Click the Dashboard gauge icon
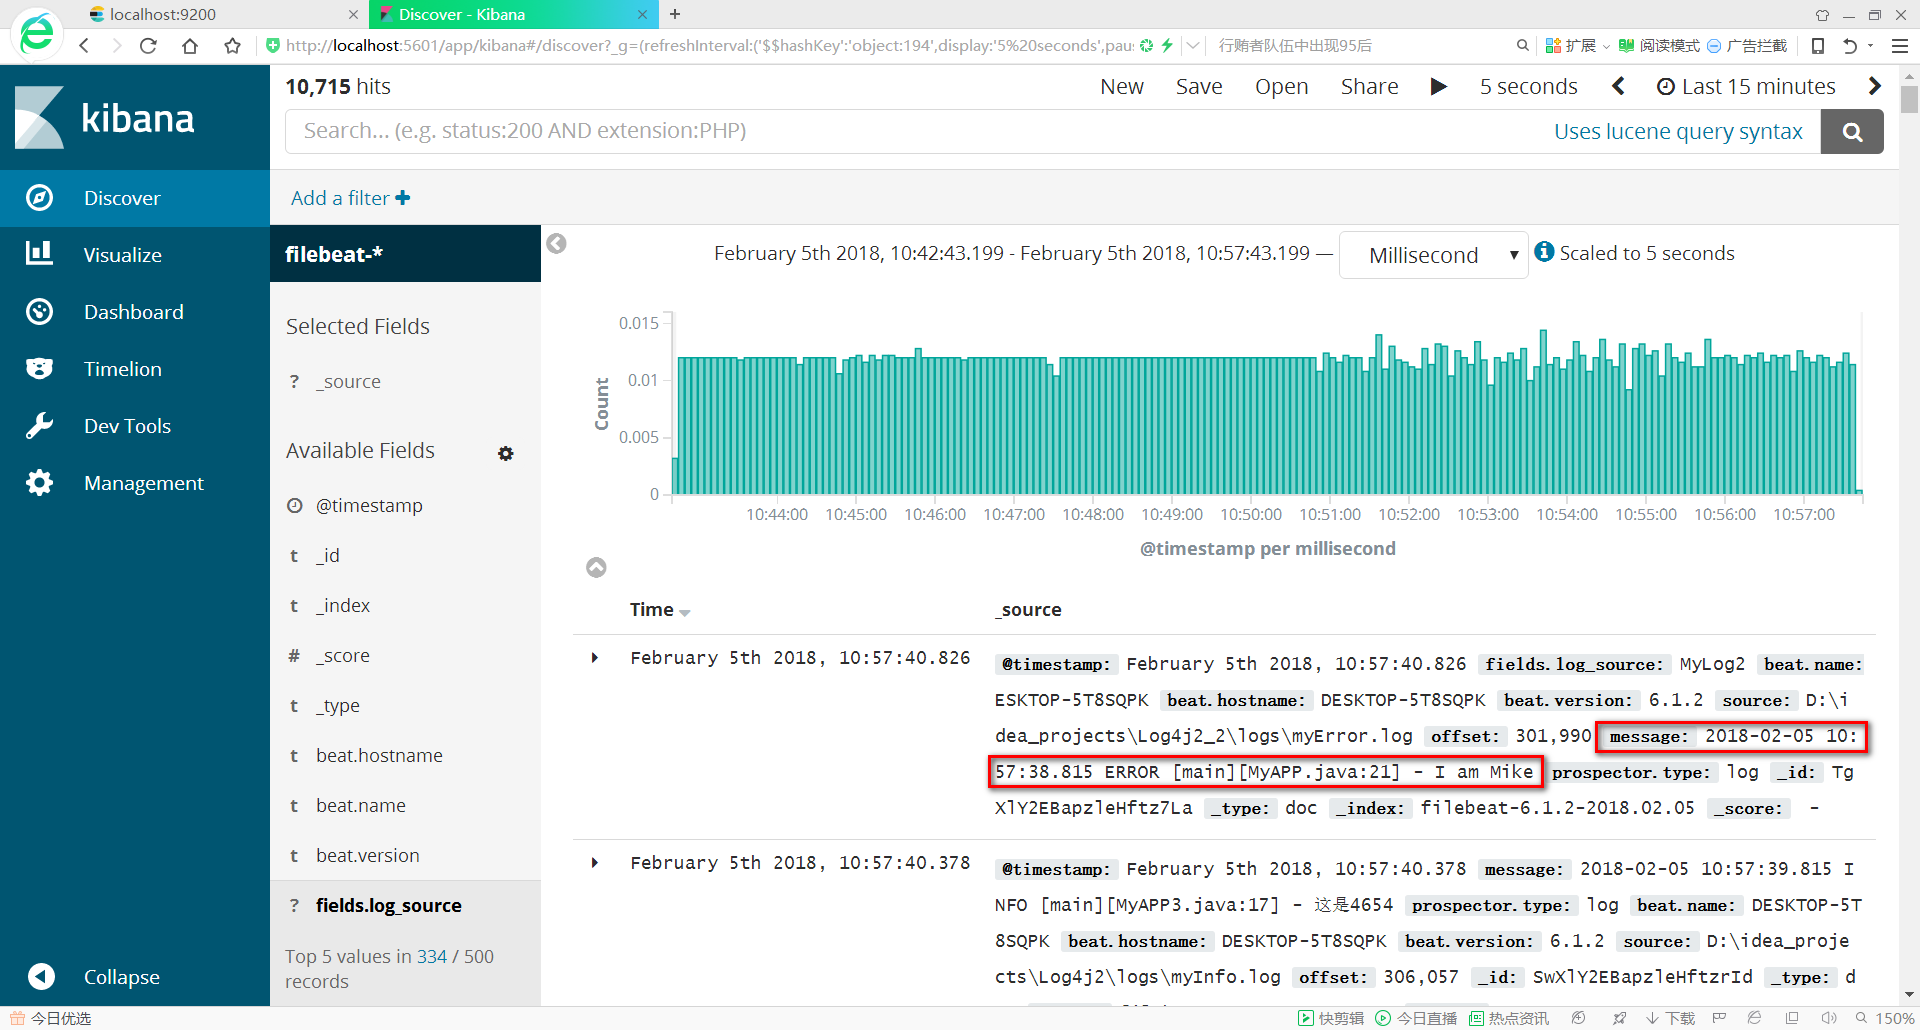The image size is (1920, 1030). 39,312
